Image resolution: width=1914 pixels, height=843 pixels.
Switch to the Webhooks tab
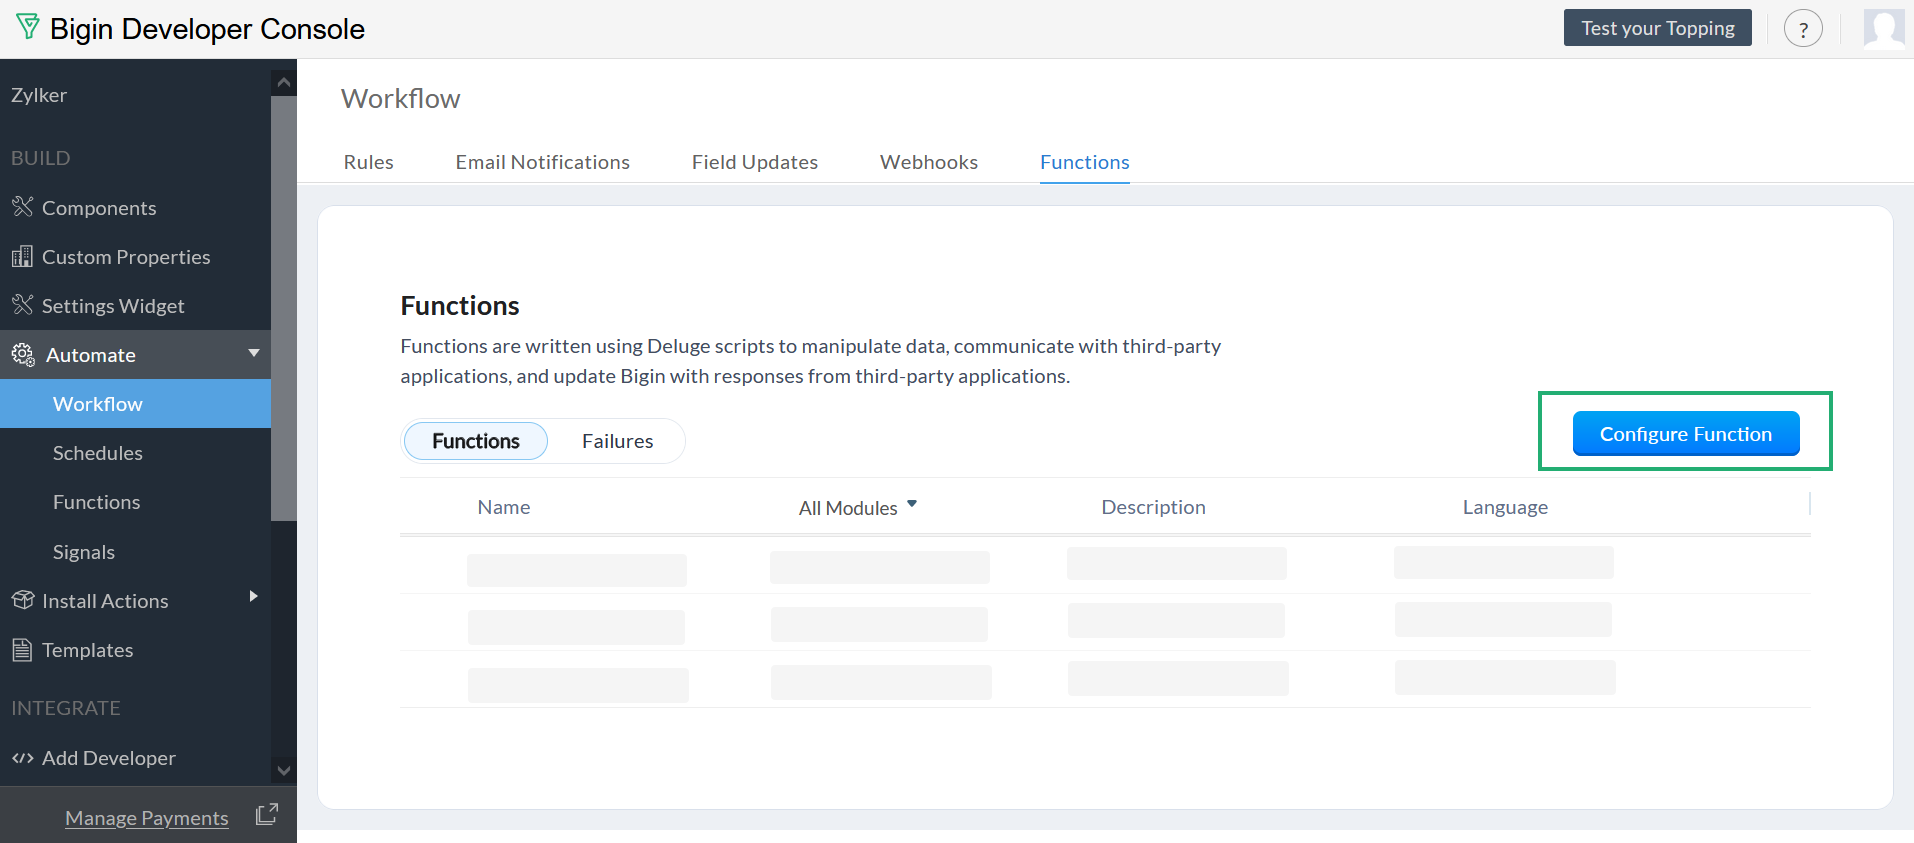tap(928, 162)
